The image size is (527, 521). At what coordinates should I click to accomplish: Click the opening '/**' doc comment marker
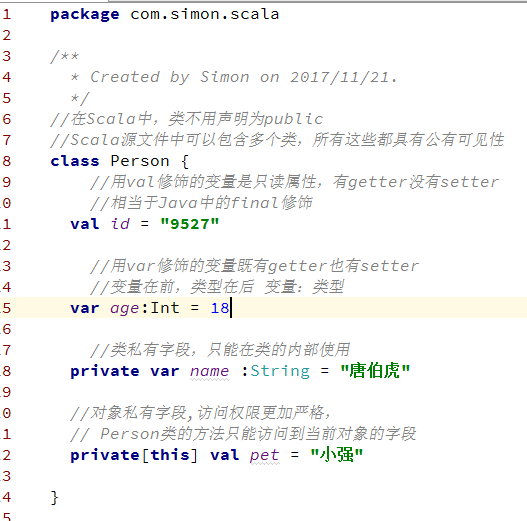pyautogui.click(x=65, y=56)
